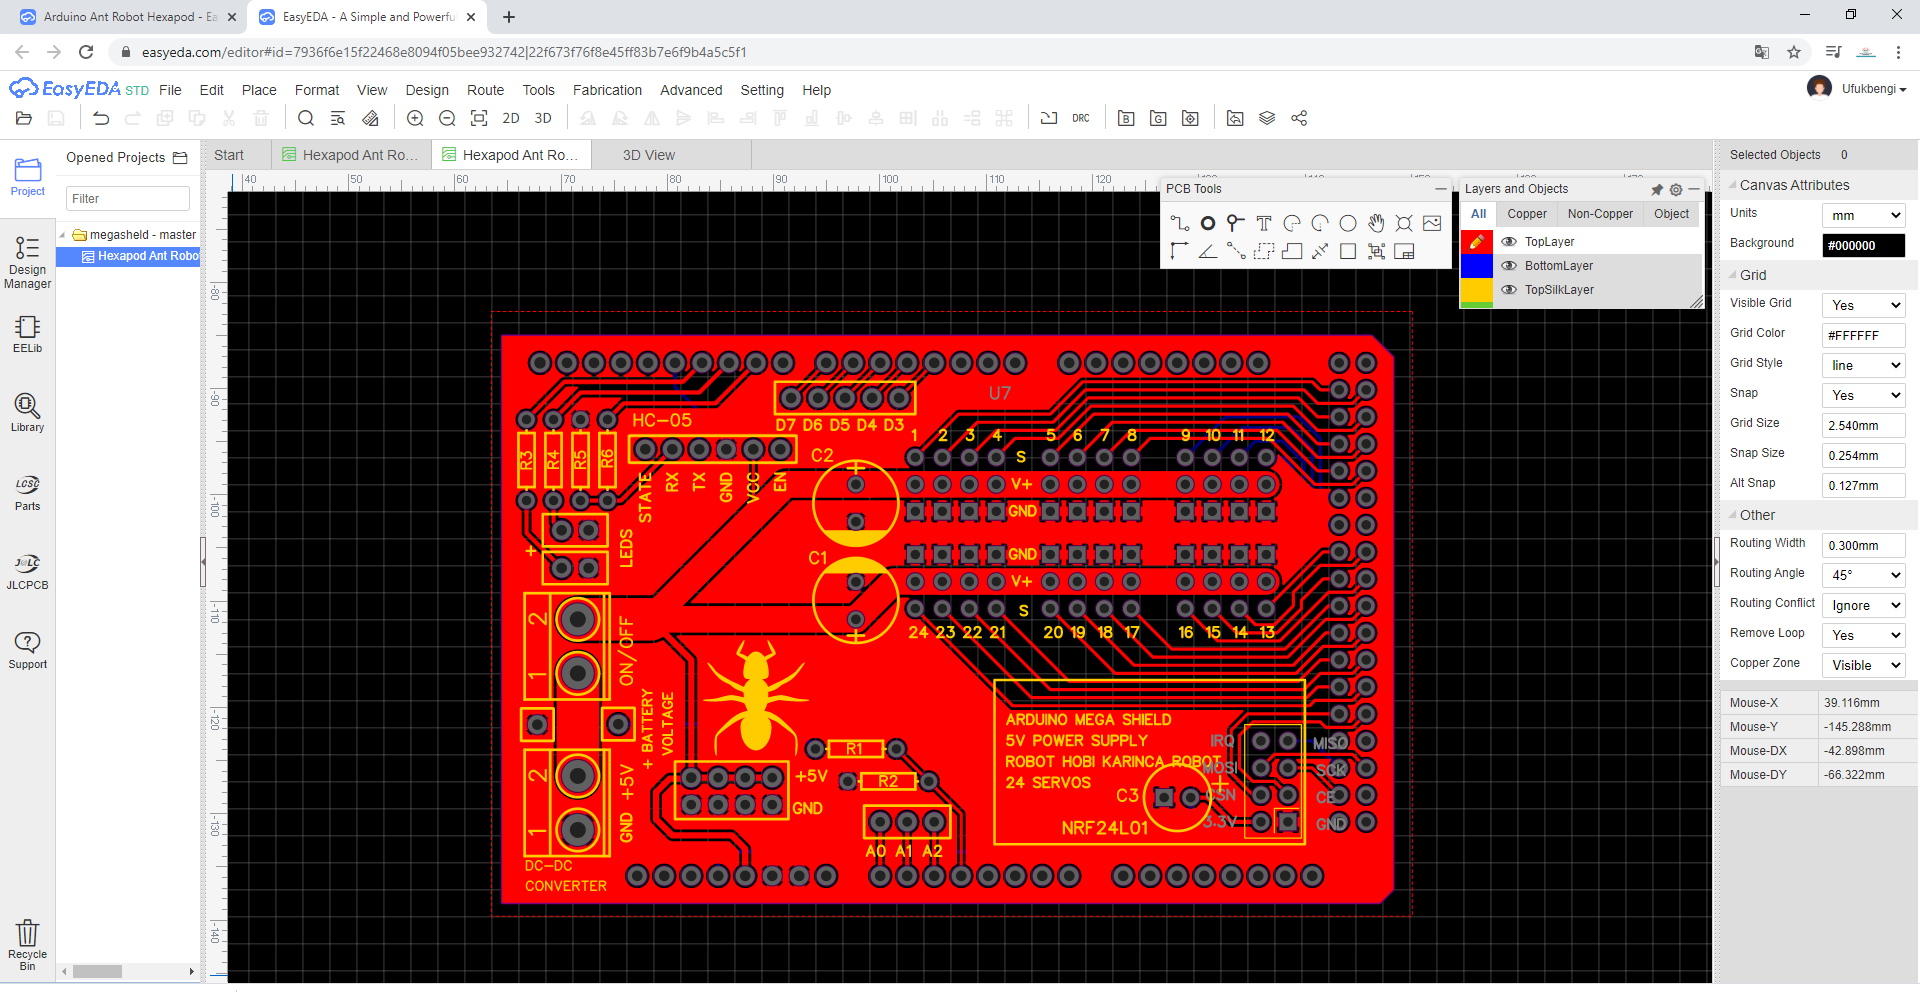Switch to the 3D View tab
The image size is (1920, 992).
point(648,155)
